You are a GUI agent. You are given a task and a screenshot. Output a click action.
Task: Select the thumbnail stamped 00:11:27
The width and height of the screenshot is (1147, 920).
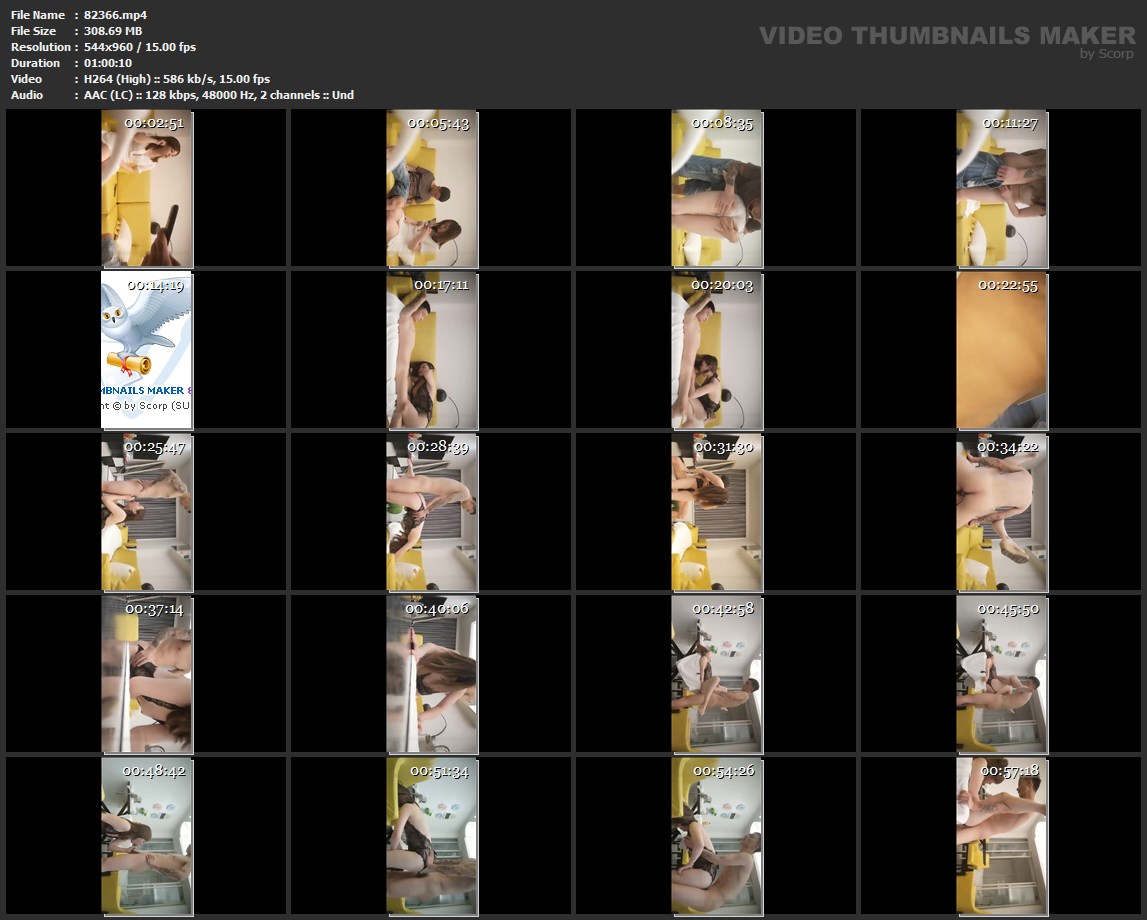(1002, 189)
